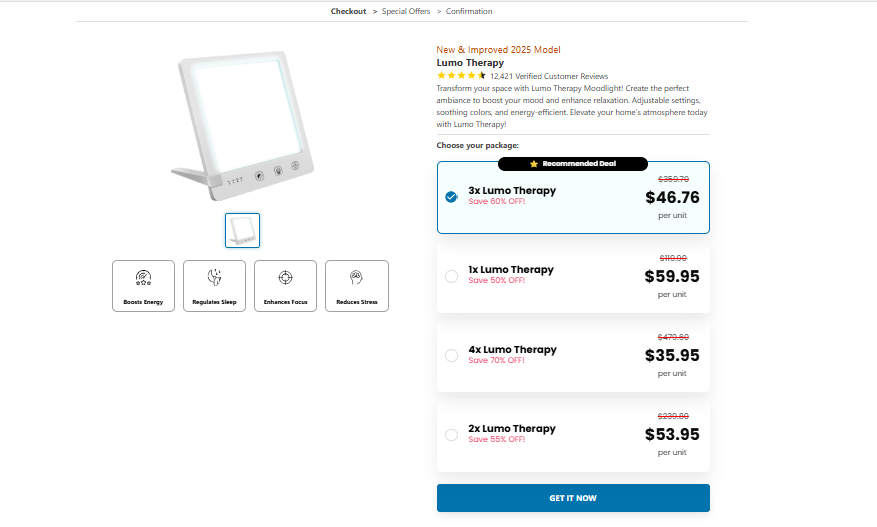Image resolution: width=877 pixels, height=527 pixels.
Task: Go to the Checkout step
Action: [348, 12]
